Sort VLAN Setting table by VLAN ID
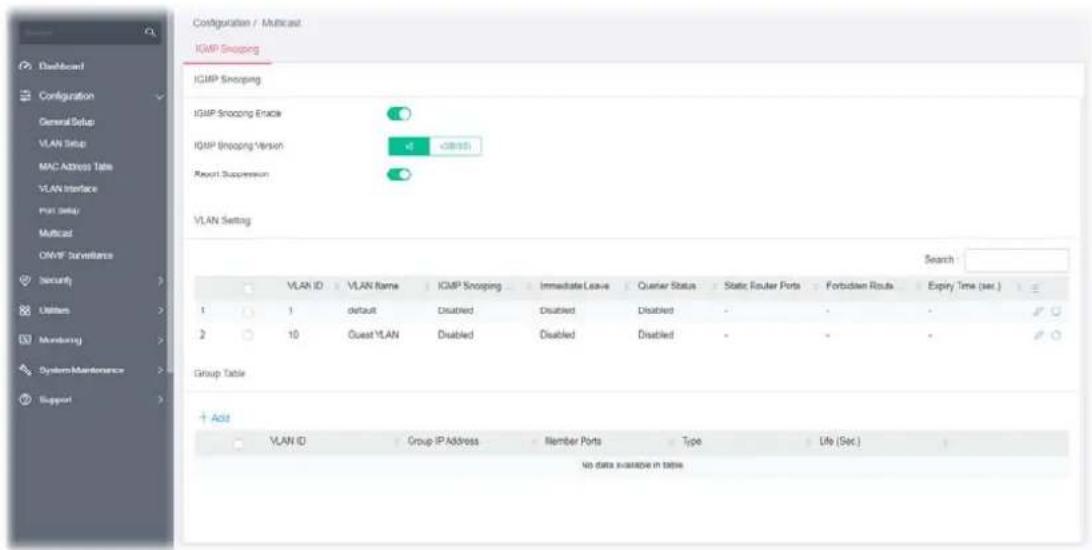The width and height of the screenshot is (1092, 550). pyautogui.click(x=304, y=288)
